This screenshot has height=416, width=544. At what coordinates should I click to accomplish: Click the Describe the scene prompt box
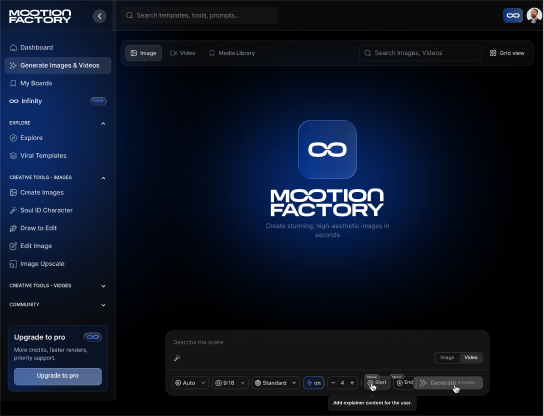coord(327,342)
